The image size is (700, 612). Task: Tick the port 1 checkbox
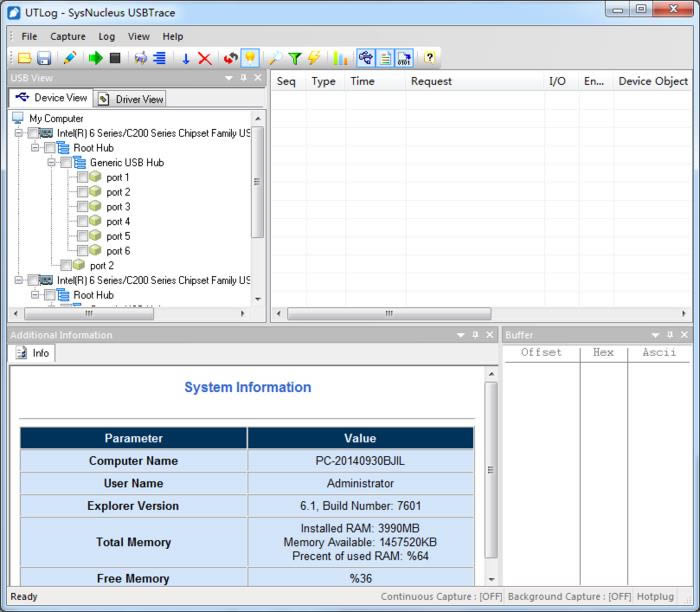tap(83, 177)
